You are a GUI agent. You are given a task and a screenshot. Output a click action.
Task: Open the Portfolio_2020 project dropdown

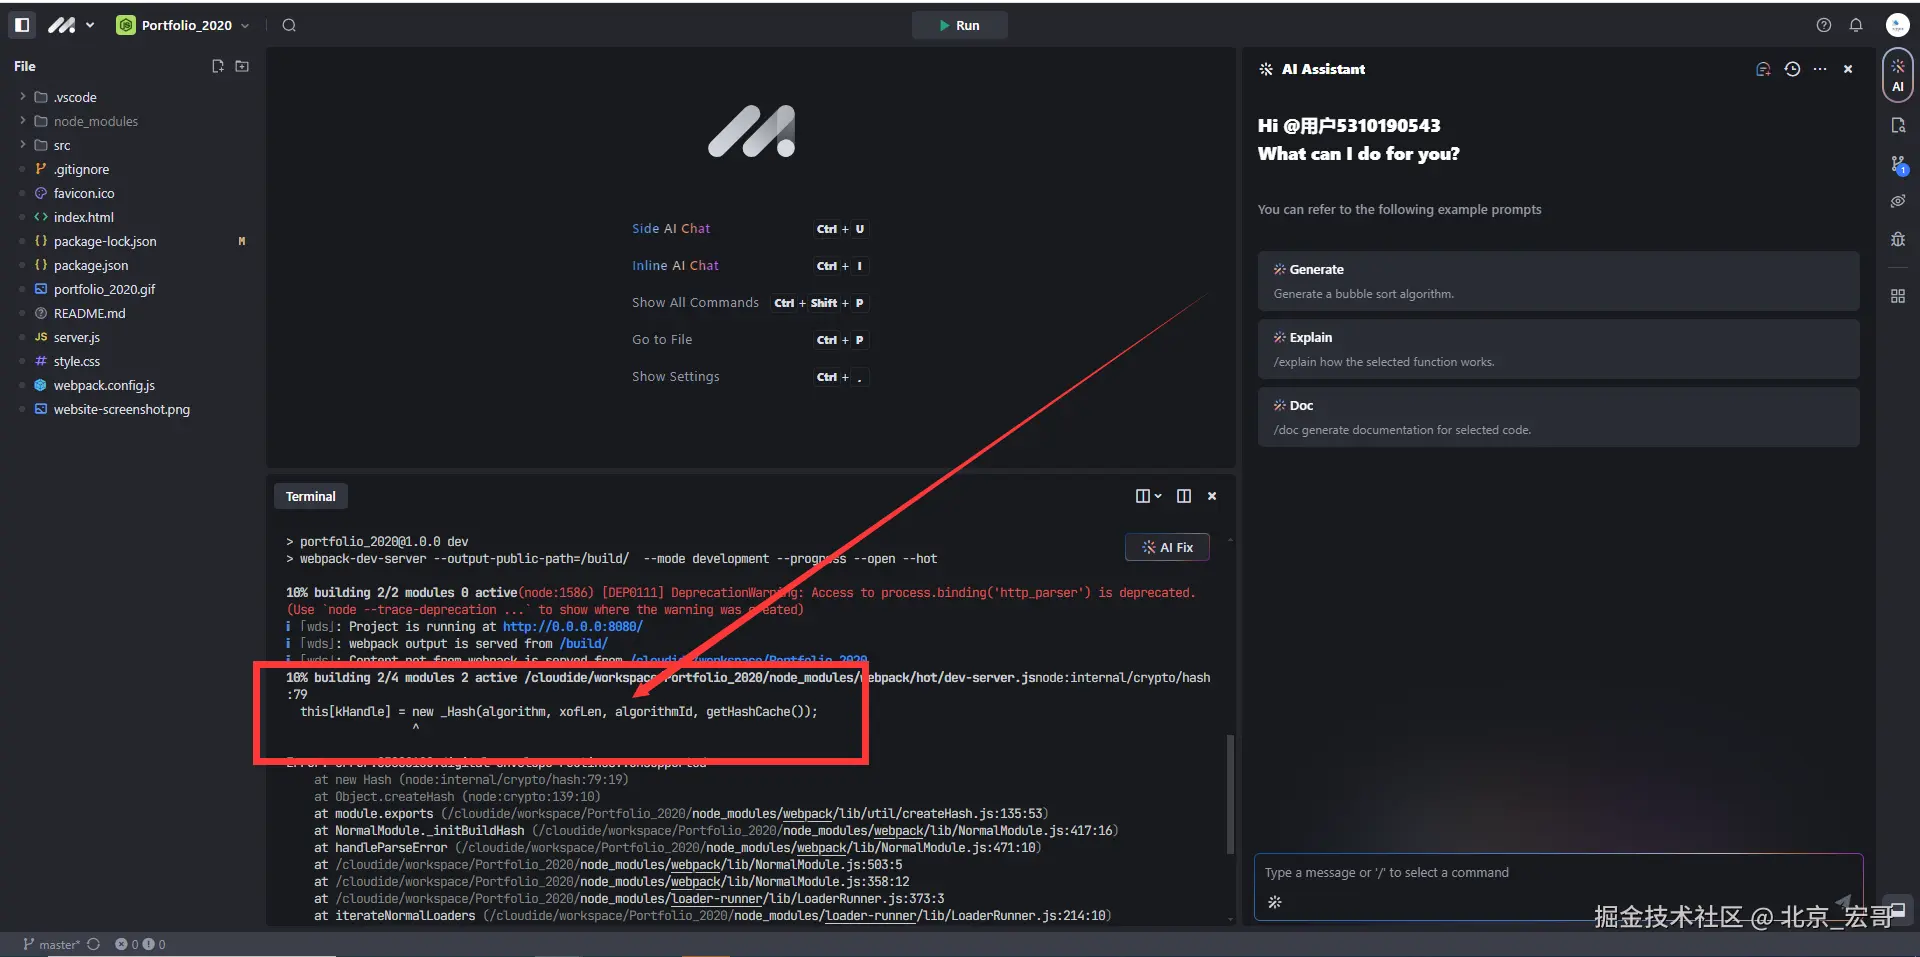[183, 25]
